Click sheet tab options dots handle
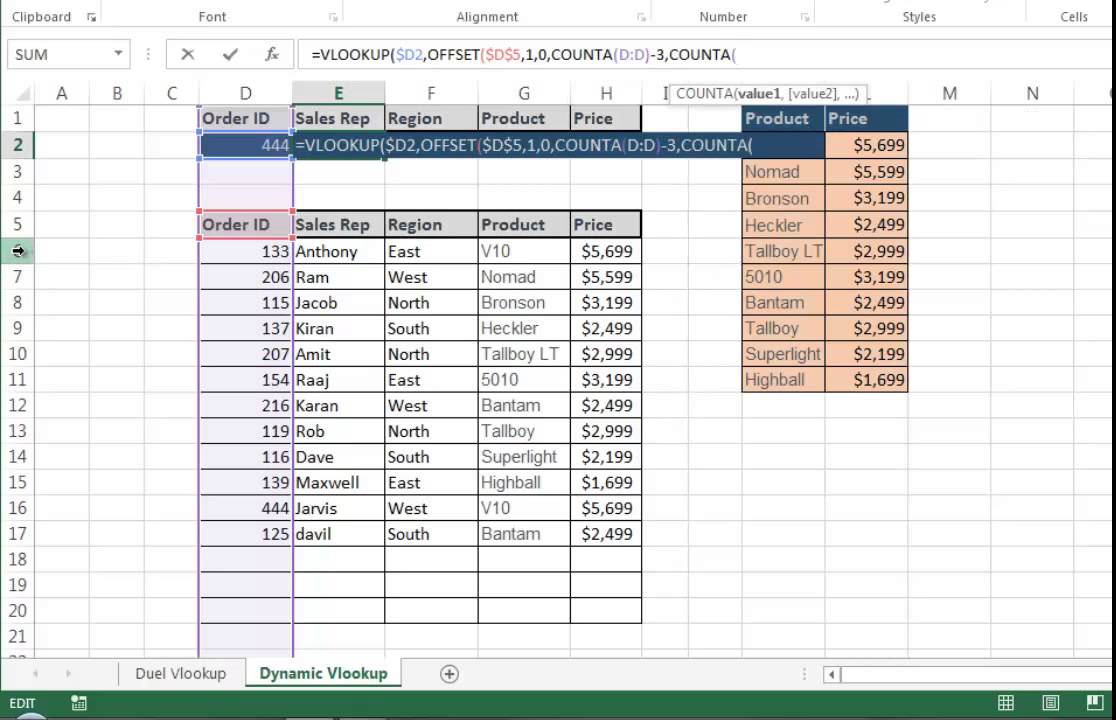Screen dimensions: 1116x720 [804, 674]
